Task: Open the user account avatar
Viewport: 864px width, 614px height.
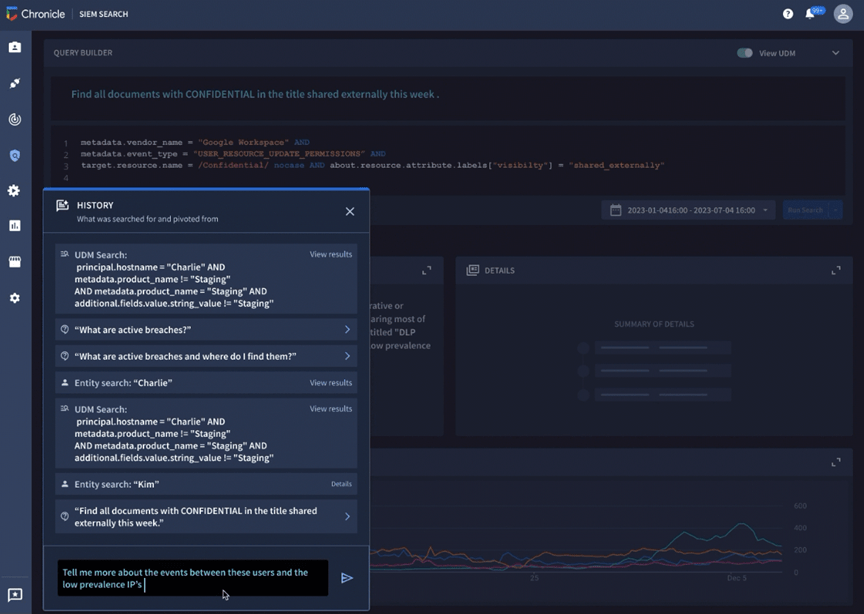Action: point(843,14)
